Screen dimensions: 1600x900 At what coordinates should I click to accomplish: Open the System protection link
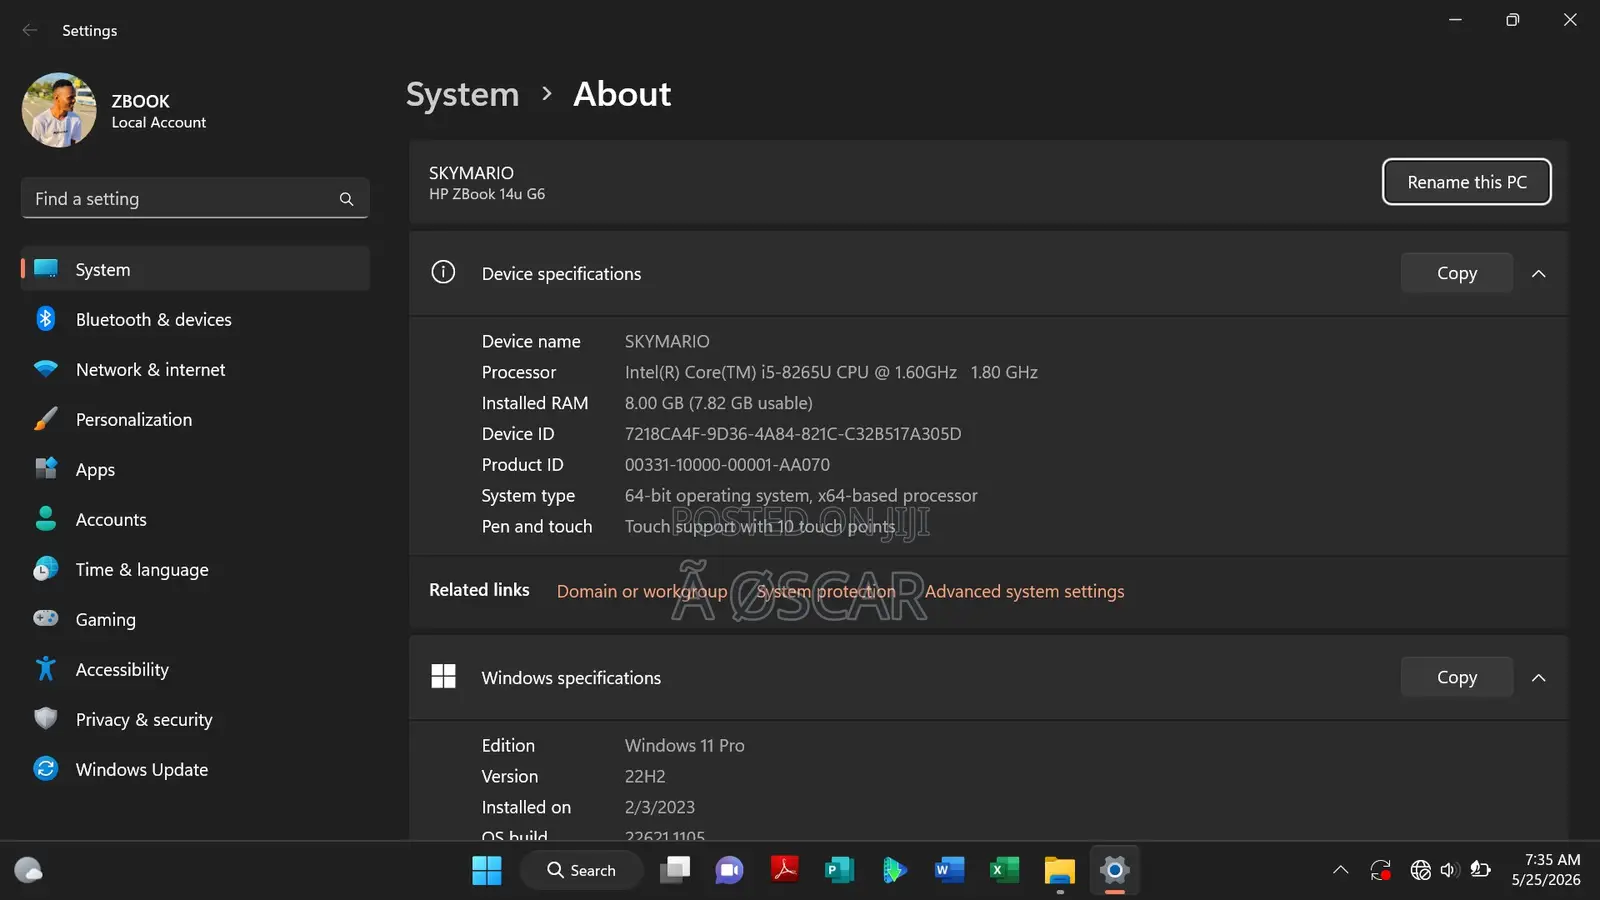tap(826, 591)
